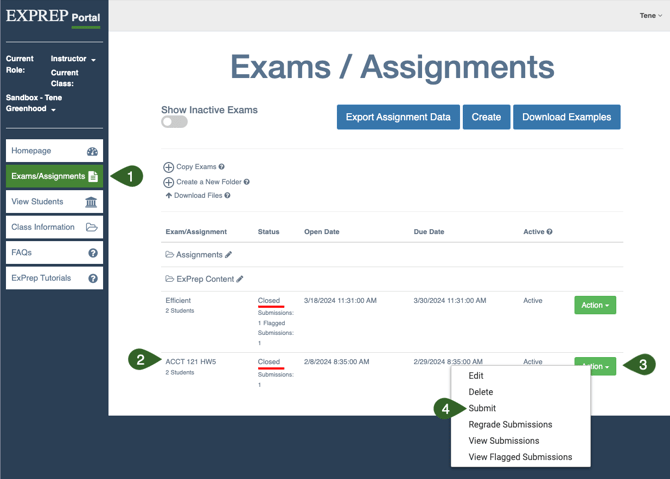Click the View Students building icon

tap(91, 202)
